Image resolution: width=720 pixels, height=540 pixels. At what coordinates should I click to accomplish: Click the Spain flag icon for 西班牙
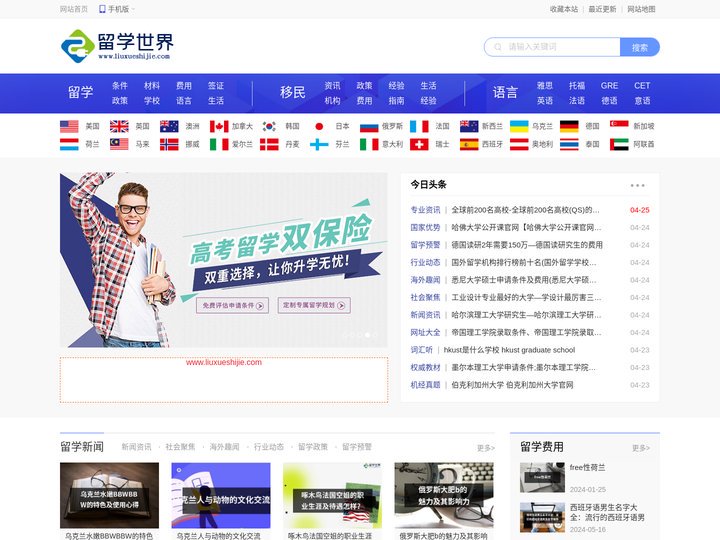(x=469, y=144)
